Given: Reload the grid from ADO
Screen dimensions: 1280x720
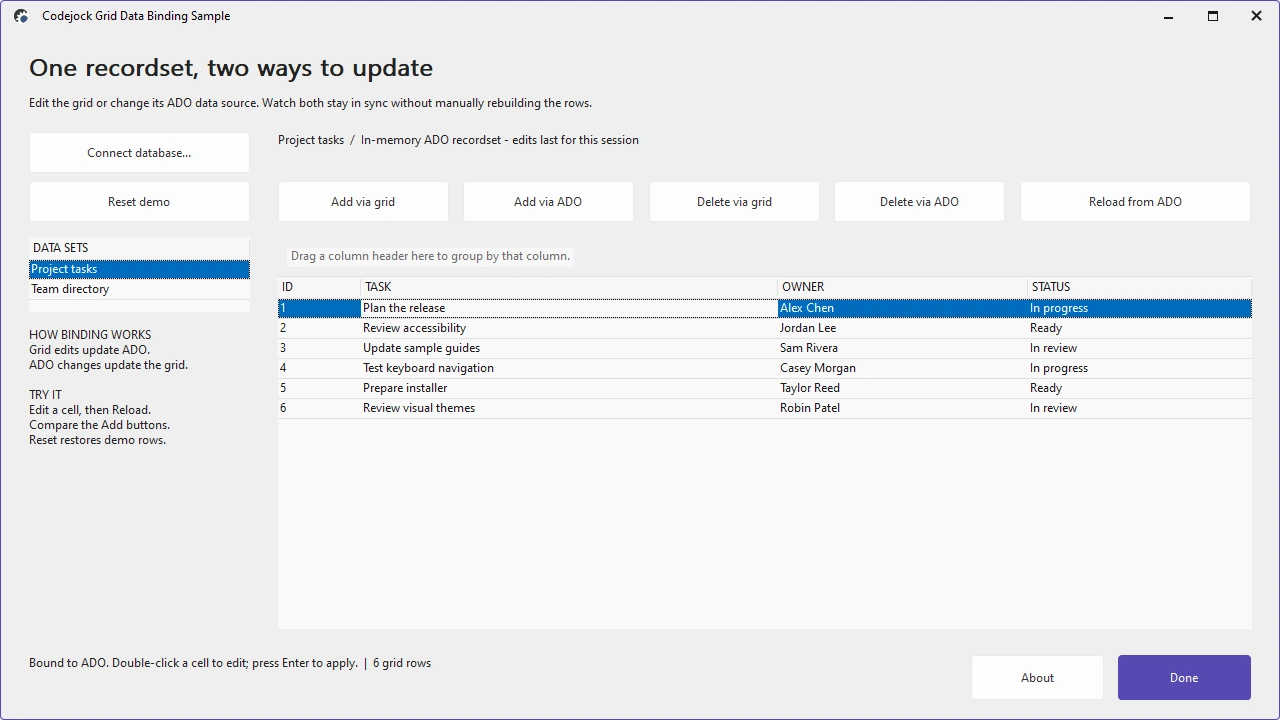Looking at the screenshot, I should [x=1135, y=202].
